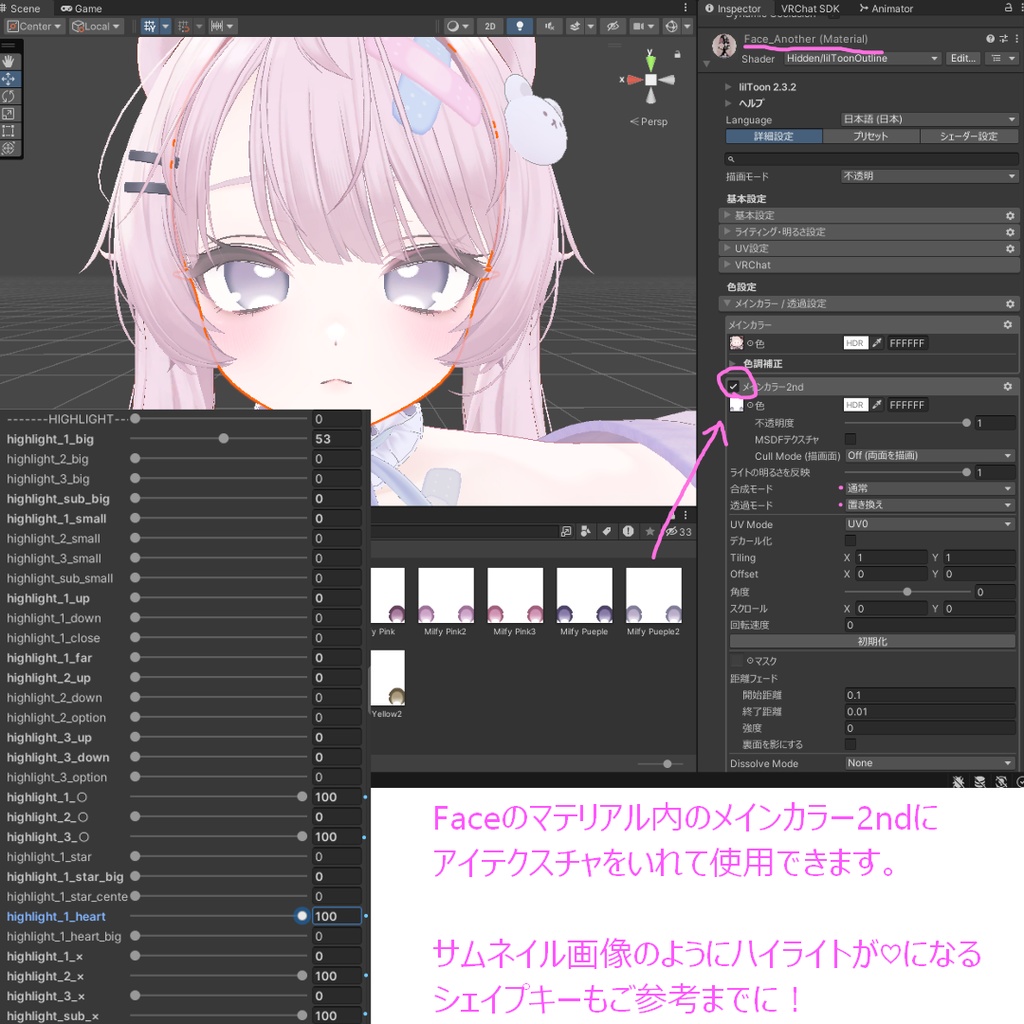1024x1024 pixels.
Task: Toggle scene visibility with the crossed-eye icon
Action: tap(611, 25)
